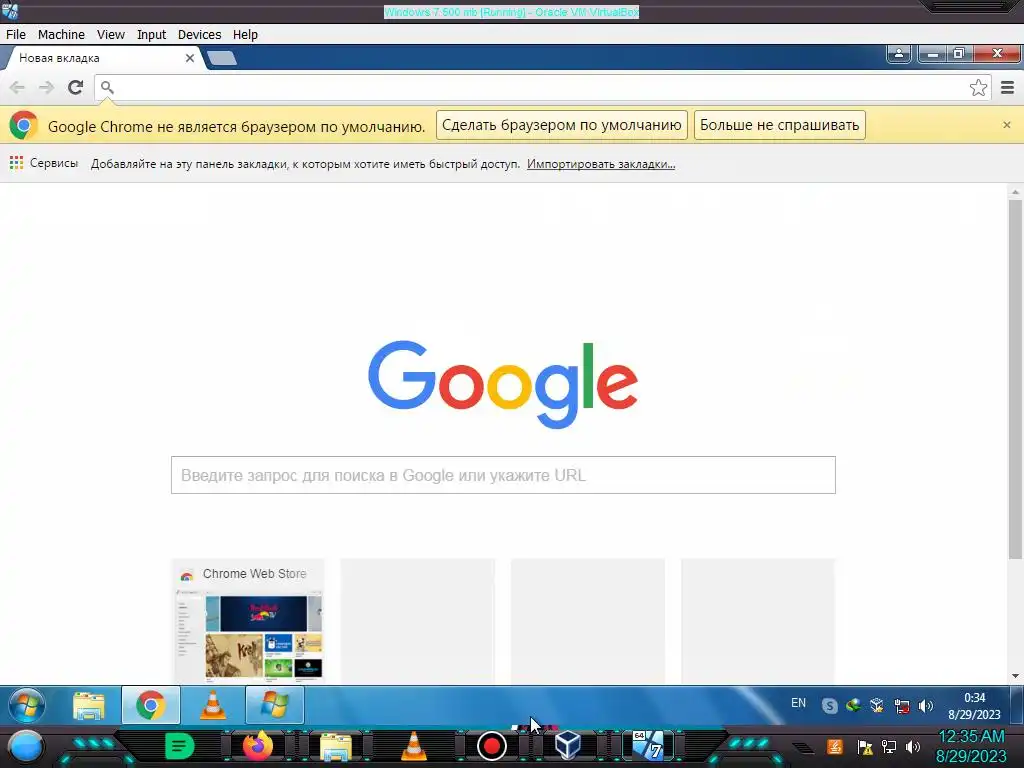The image size is (1024, 768).
Task: Bookmark this page with the star icon
Action: point(978,88)
